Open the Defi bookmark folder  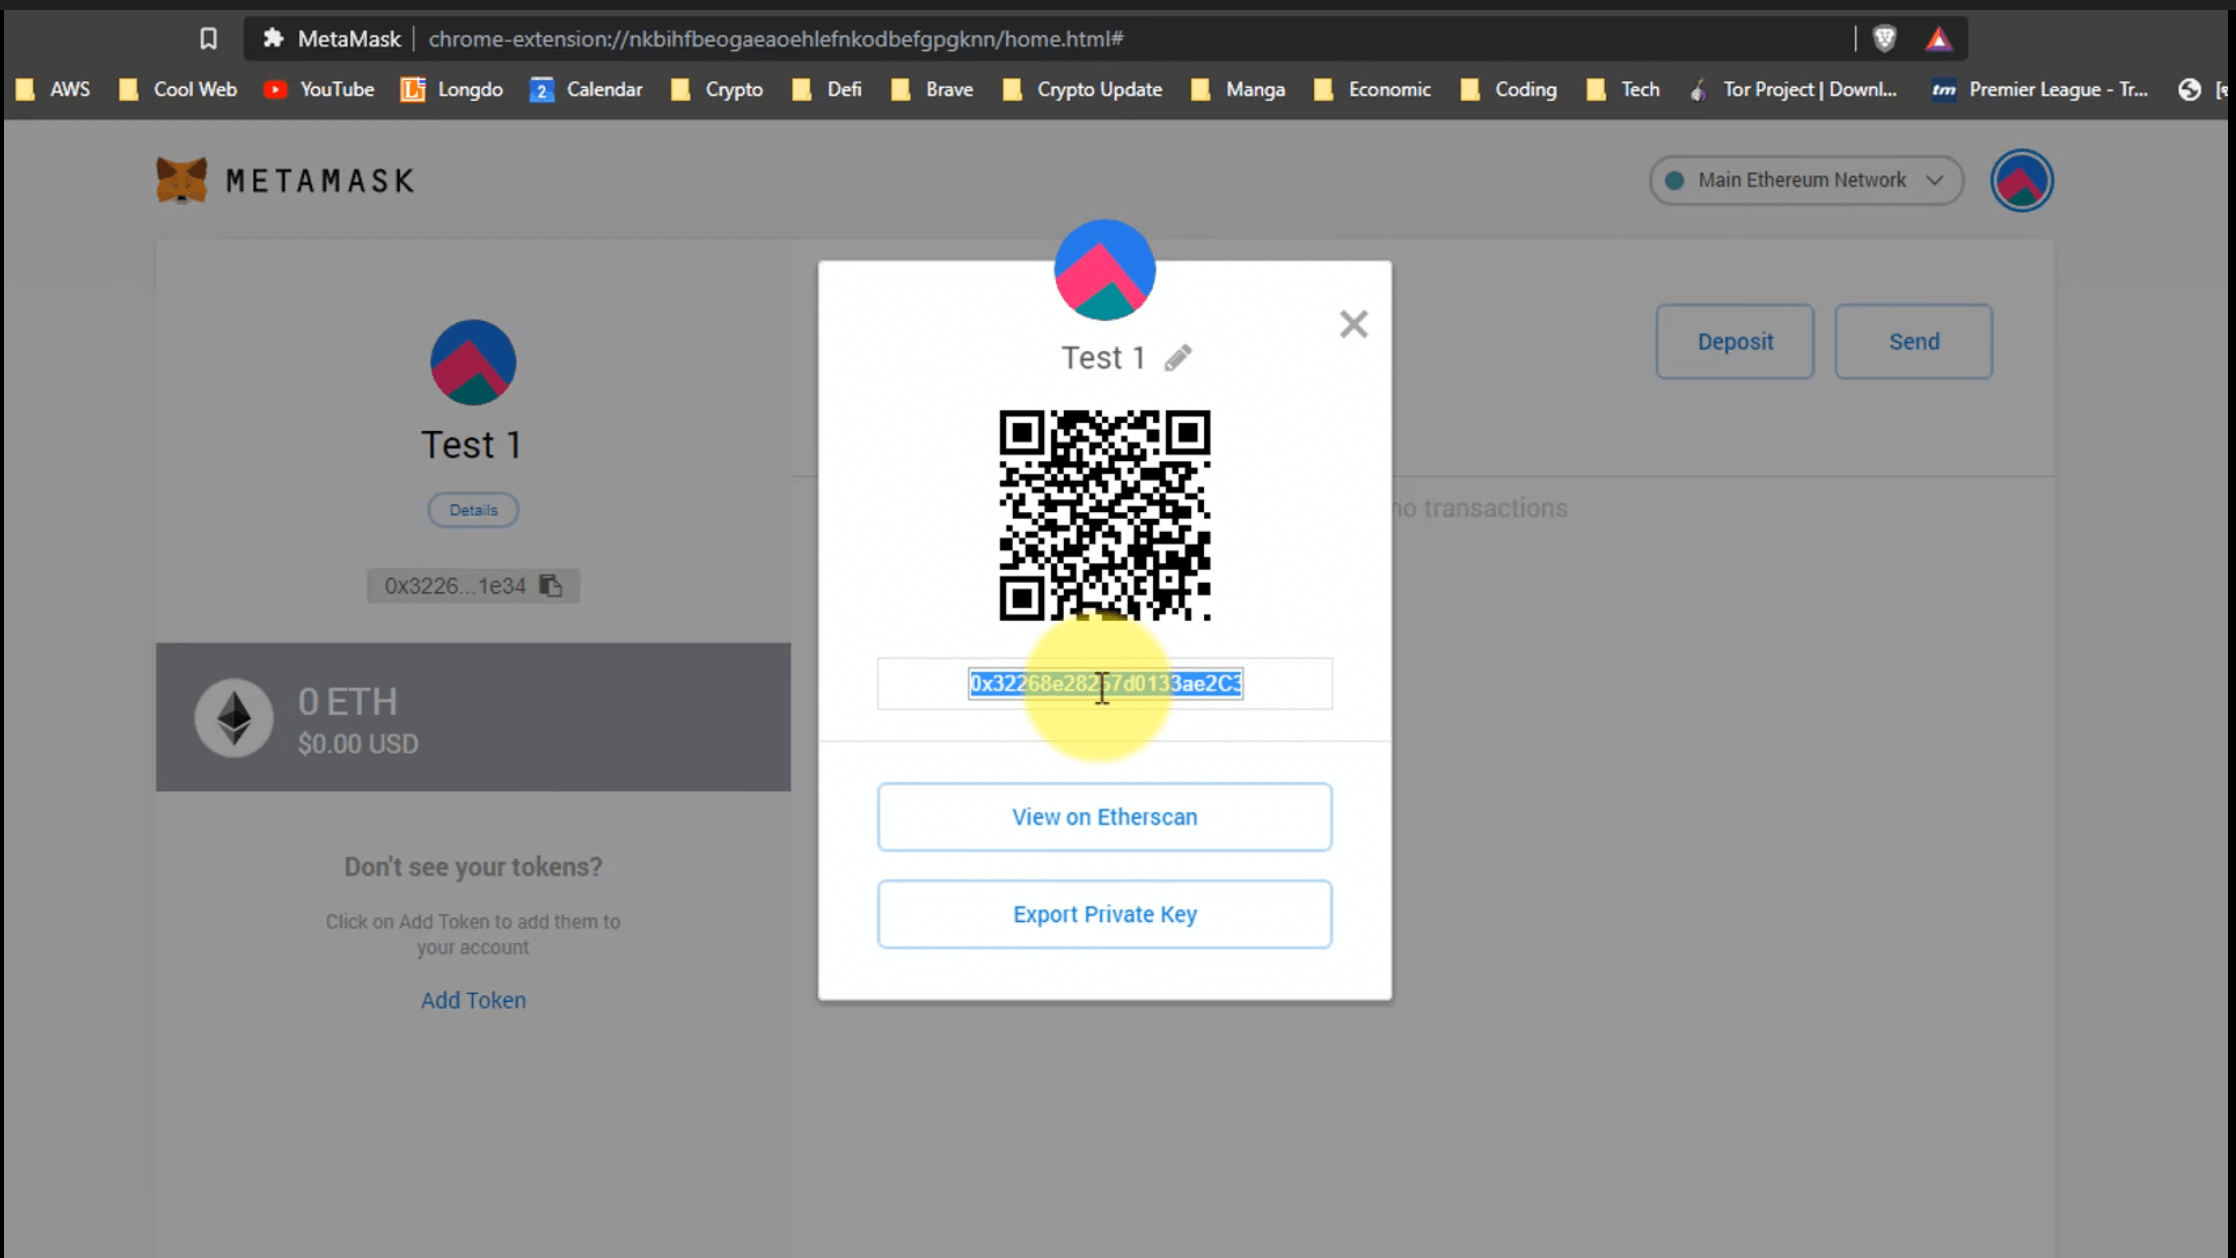tap(827, 90)
